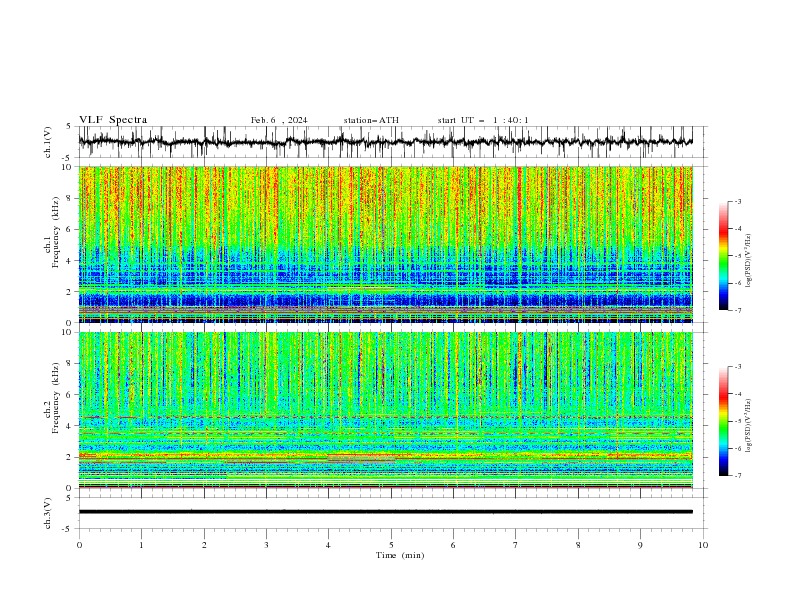Click the ch.3 flat black waveform line
The image size is (792, 612).
(x=385, y=512)
